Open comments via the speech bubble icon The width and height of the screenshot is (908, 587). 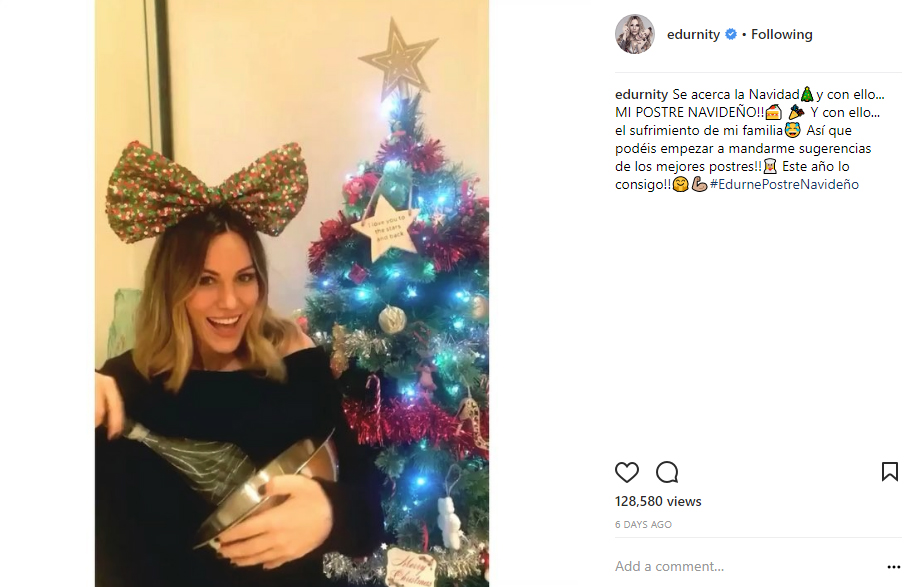point(667,472)
